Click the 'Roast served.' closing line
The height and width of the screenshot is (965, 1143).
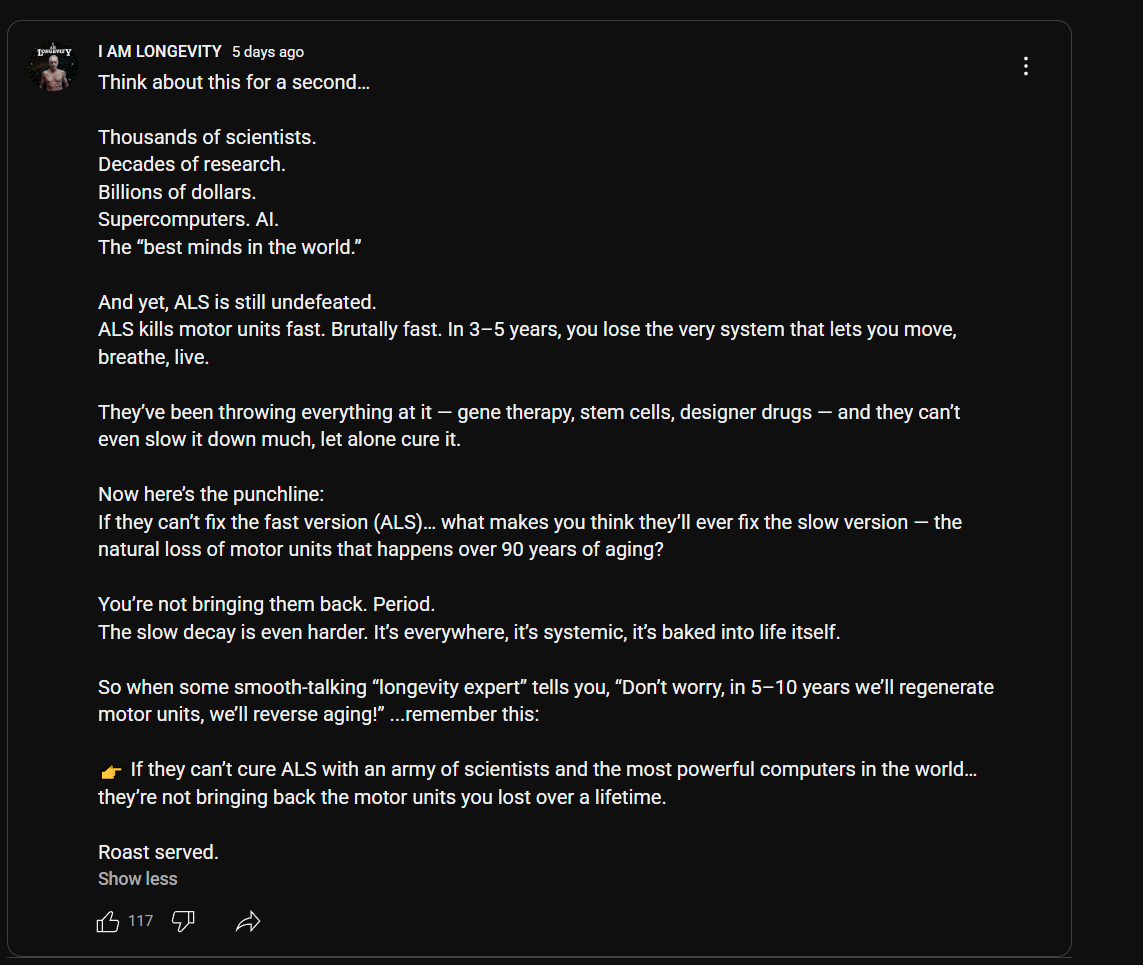158,852
